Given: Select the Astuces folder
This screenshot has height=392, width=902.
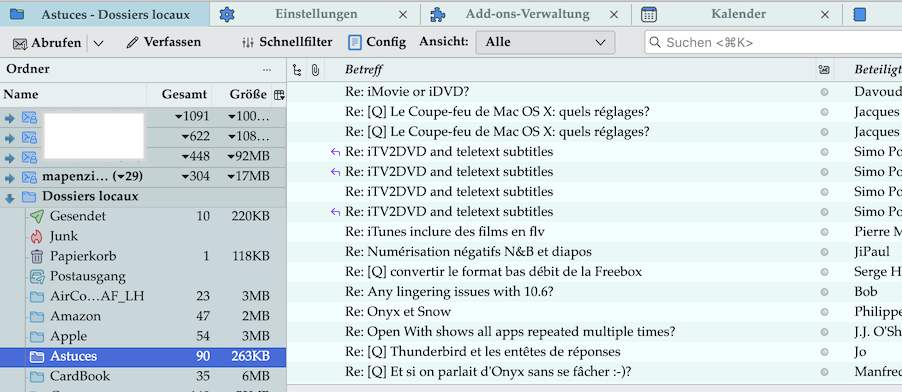Looking at the screenshot, I should tap(143, 356).
